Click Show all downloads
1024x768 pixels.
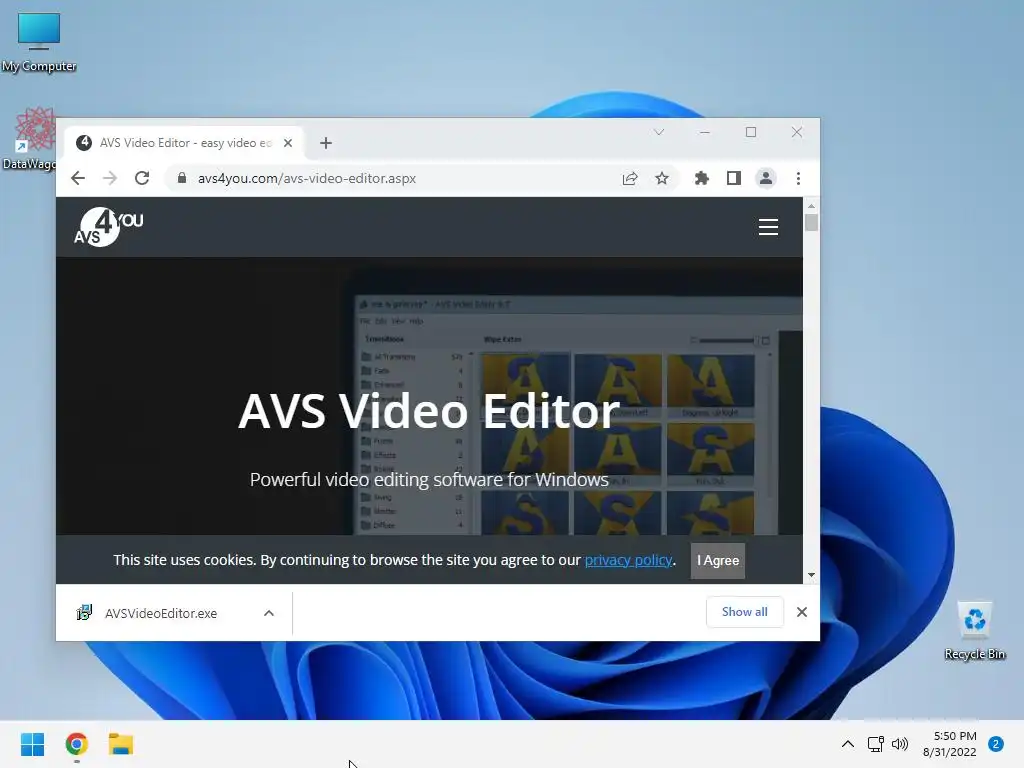pos(744,612)
